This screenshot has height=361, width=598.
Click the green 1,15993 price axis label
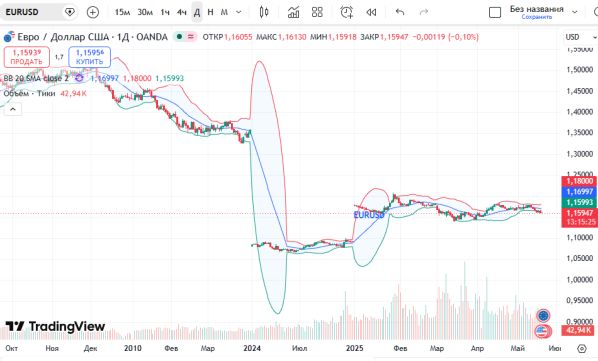(x=580, y=202)
